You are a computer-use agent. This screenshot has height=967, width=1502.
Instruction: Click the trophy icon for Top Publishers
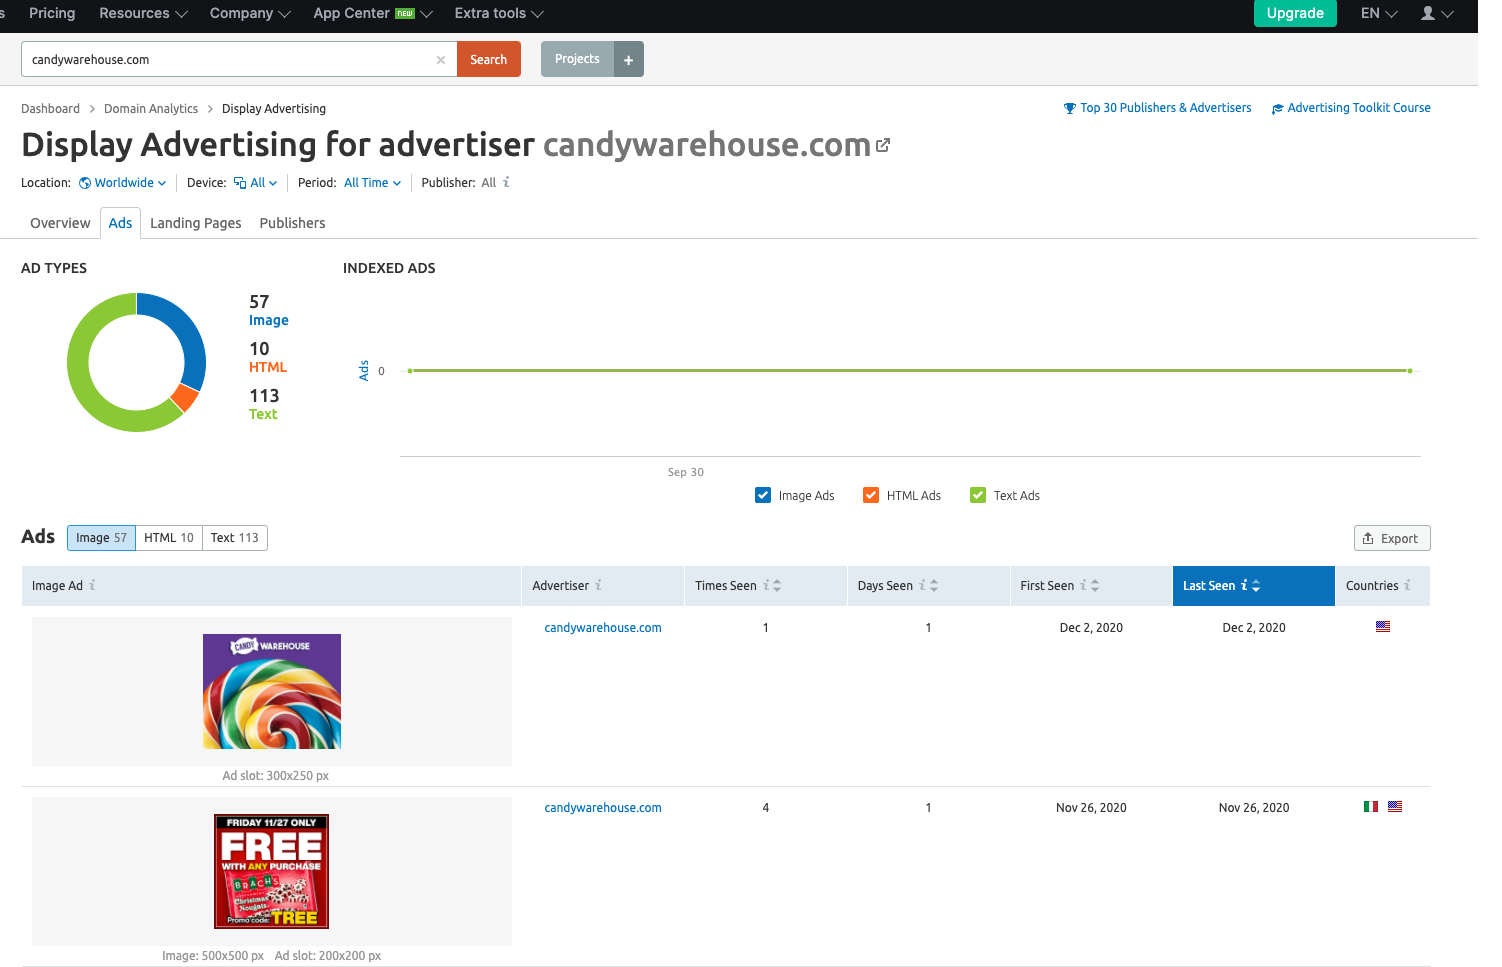tap(1070, 108)
